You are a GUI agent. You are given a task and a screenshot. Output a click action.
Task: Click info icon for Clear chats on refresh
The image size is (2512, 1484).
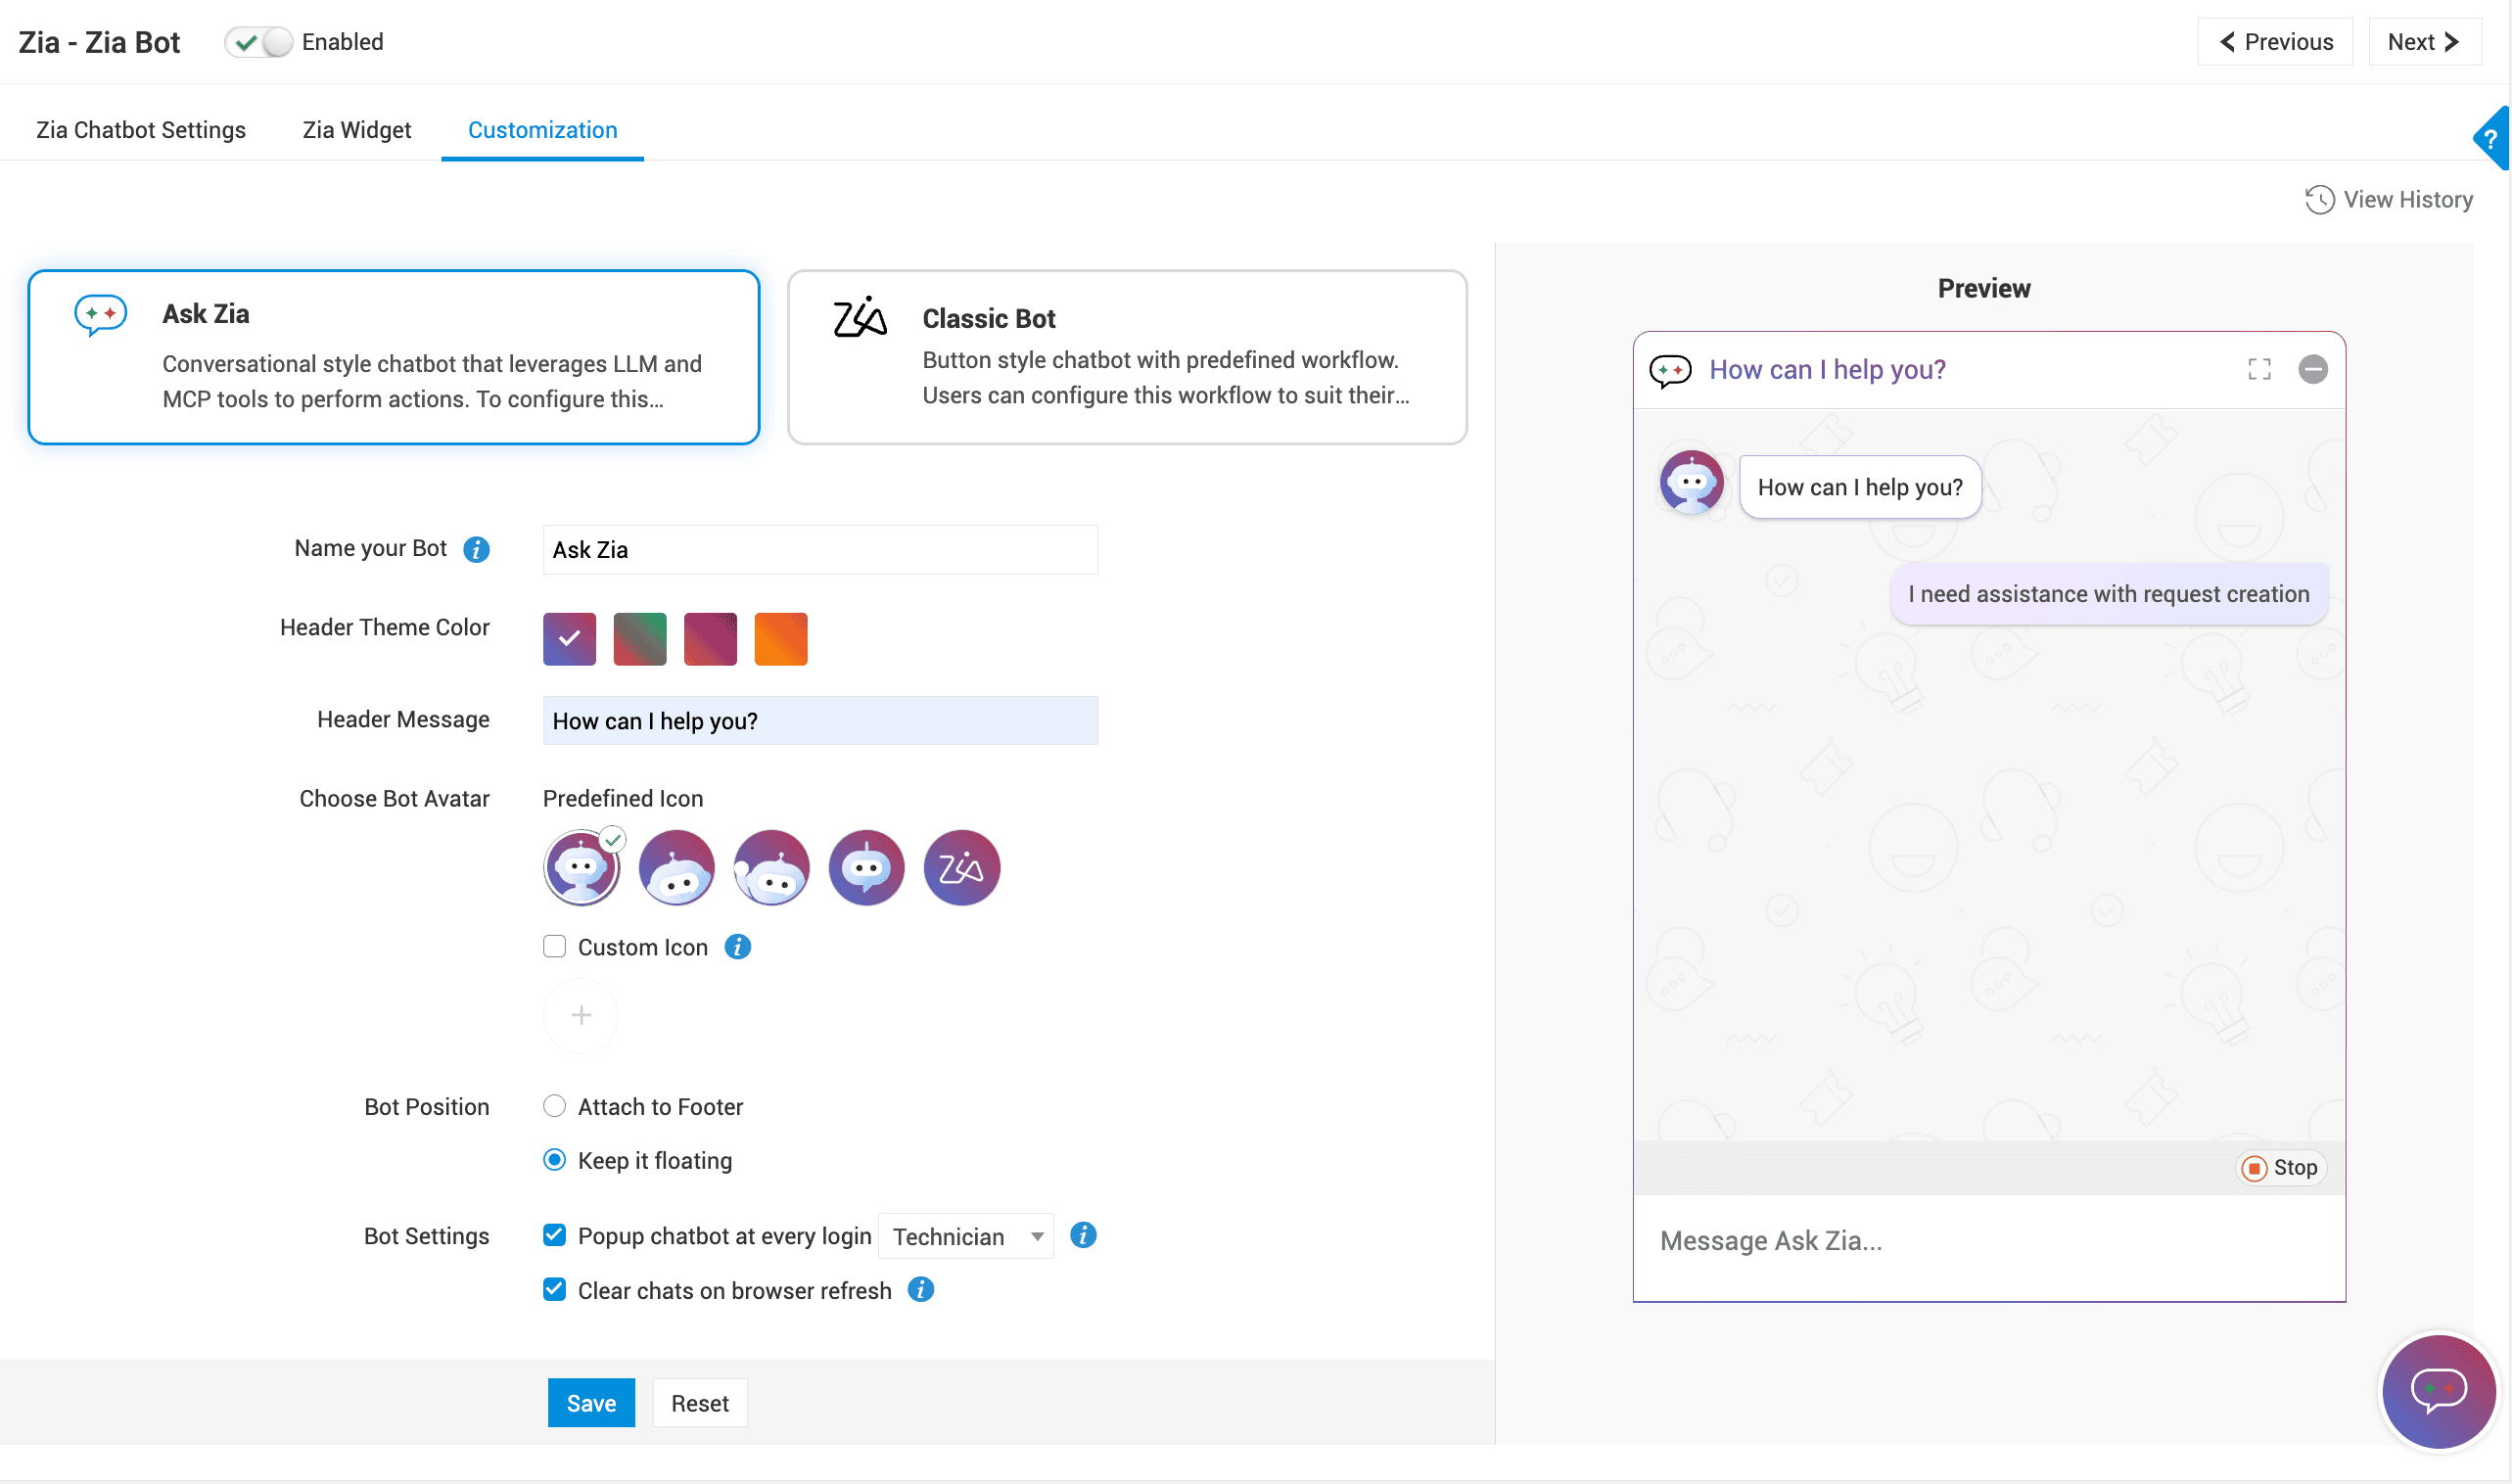click(x=921, y=1290)
